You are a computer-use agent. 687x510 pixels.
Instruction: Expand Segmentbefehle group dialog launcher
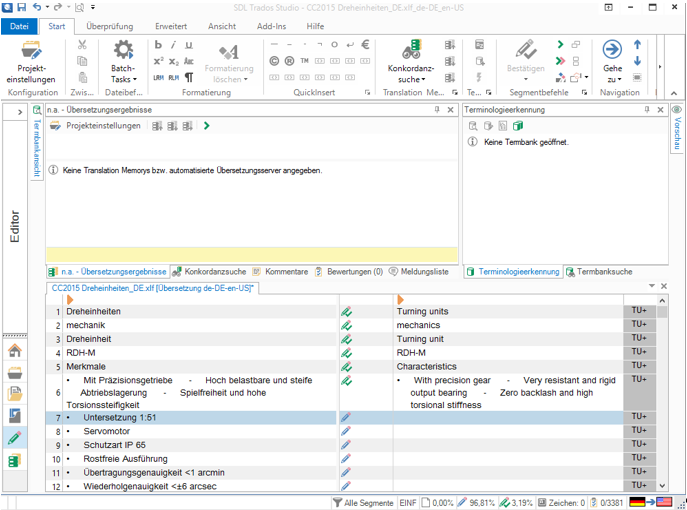coord(584,92)
